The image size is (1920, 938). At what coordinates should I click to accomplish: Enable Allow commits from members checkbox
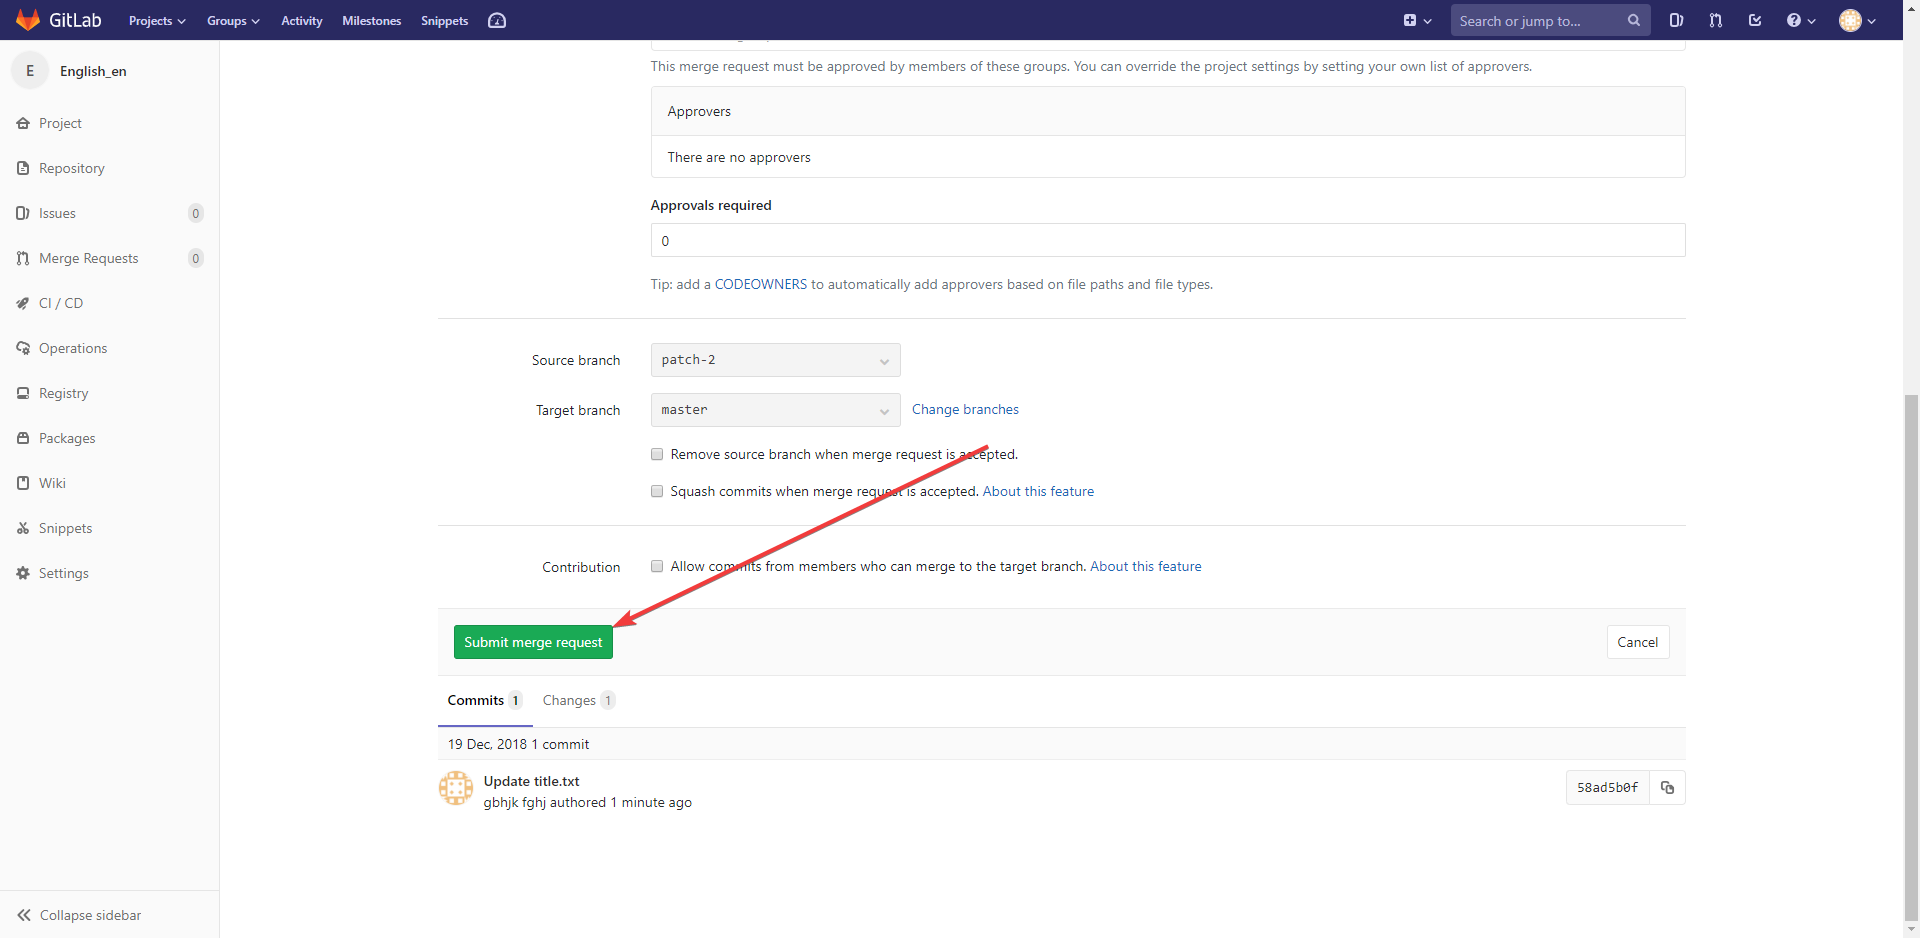pos(657,566)
